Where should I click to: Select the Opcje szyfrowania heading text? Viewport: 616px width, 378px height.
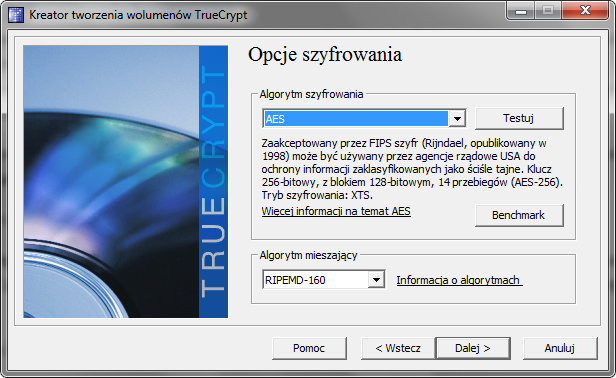pyautogui.click(x=325, y=54)
